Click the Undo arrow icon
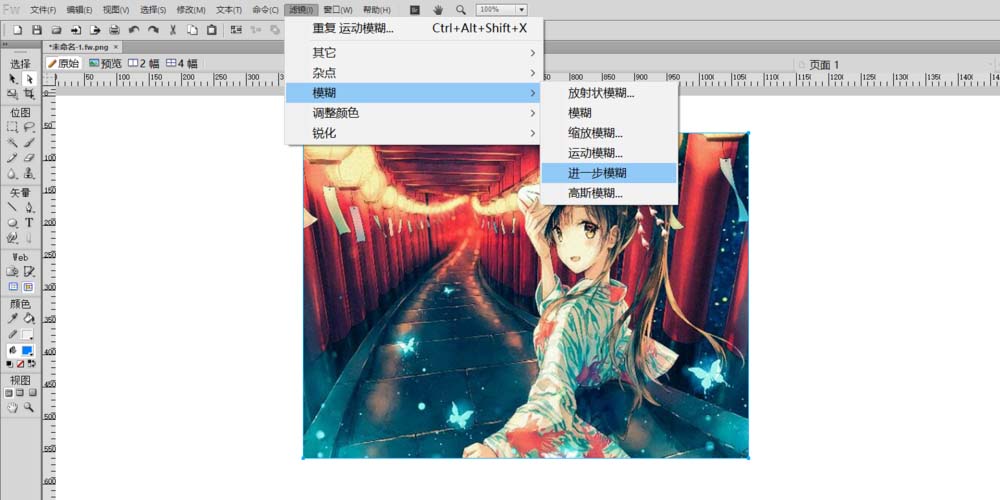The width and height of the screenshot is (1000, 500). click(134, 30)
